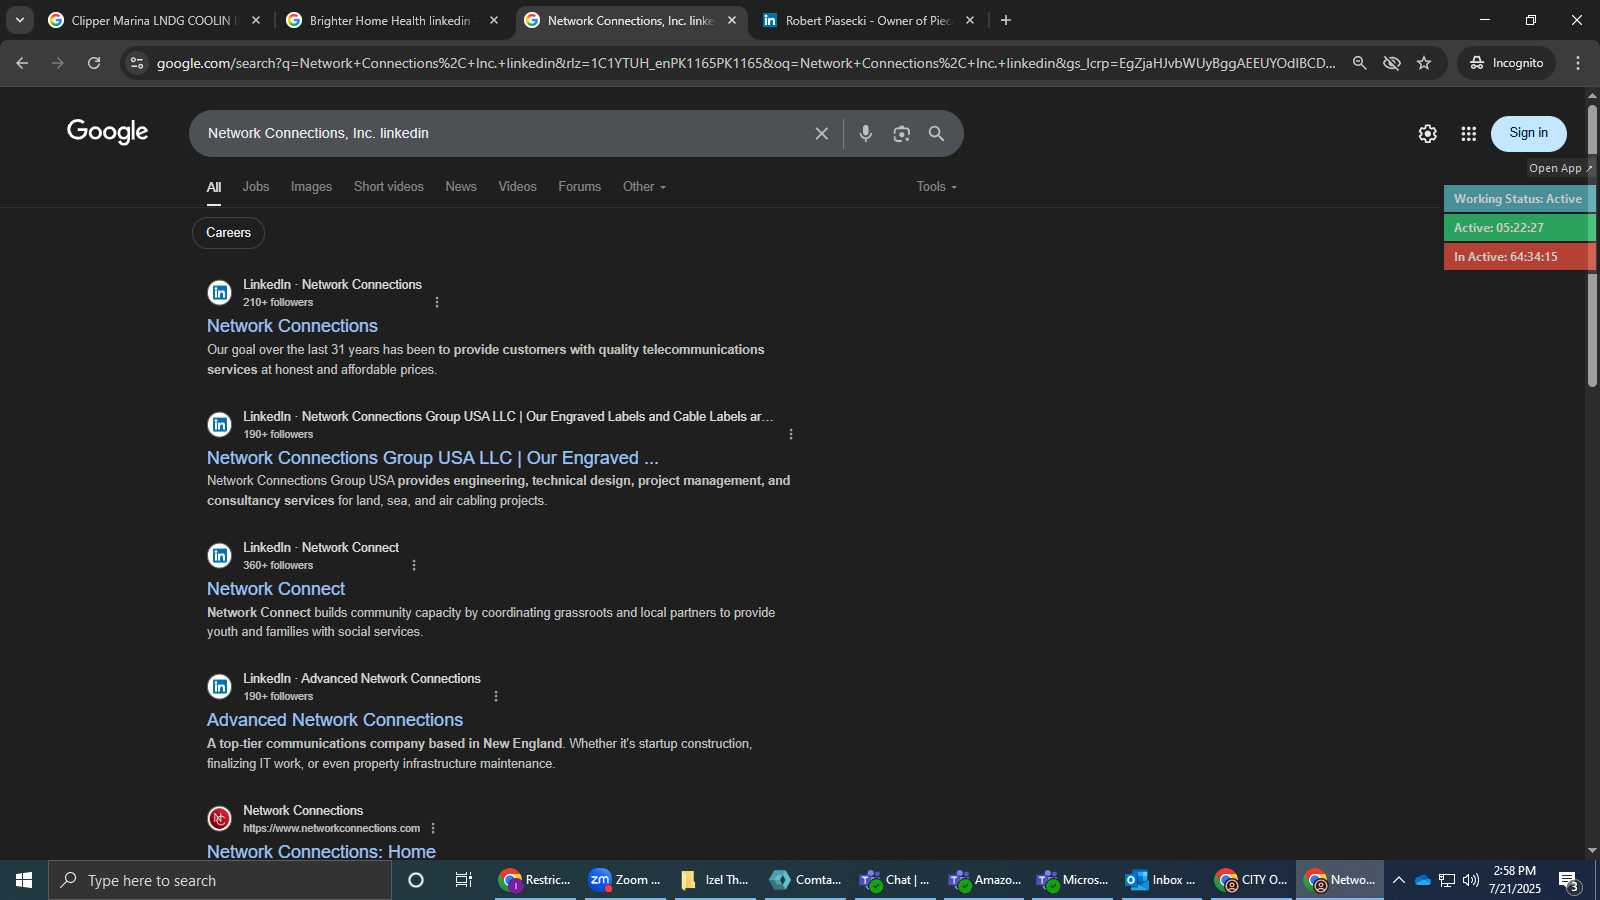View site information icon in address bar

click(137, 63)
